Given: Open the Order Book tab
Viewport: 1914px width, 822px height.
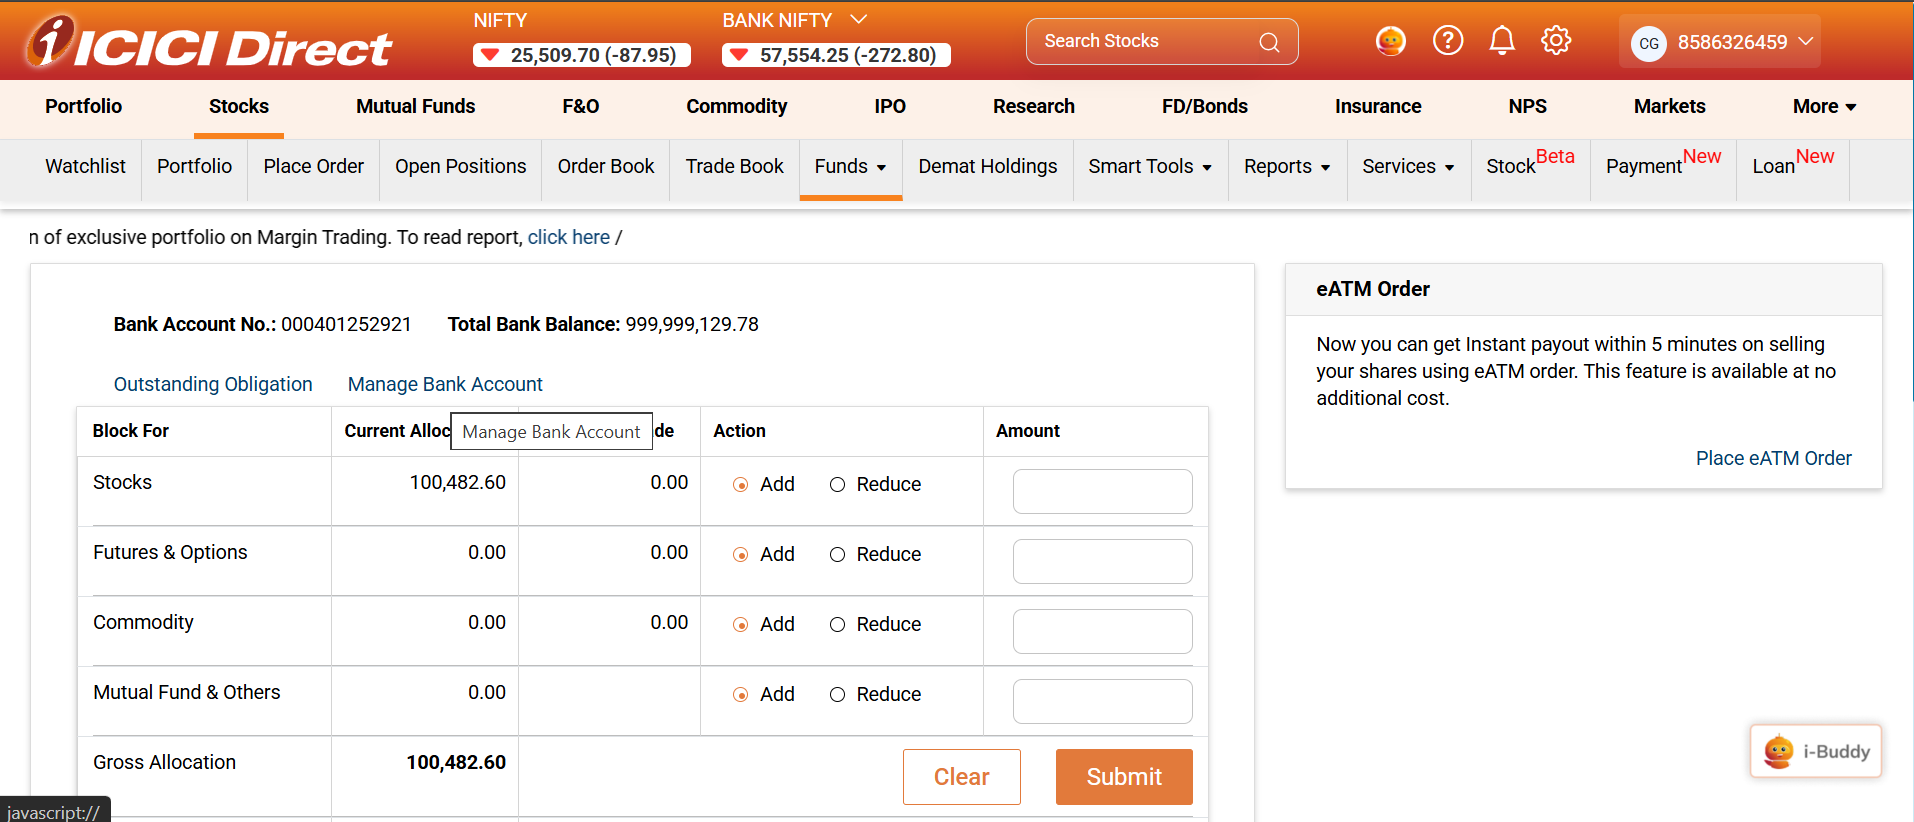Looking at the screenshot, I should pos(605,167).
